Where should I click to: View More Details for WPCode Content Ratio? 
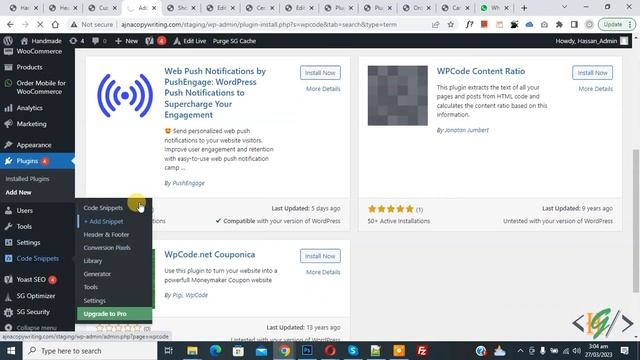pyautogui.click(x=595, y=89)
